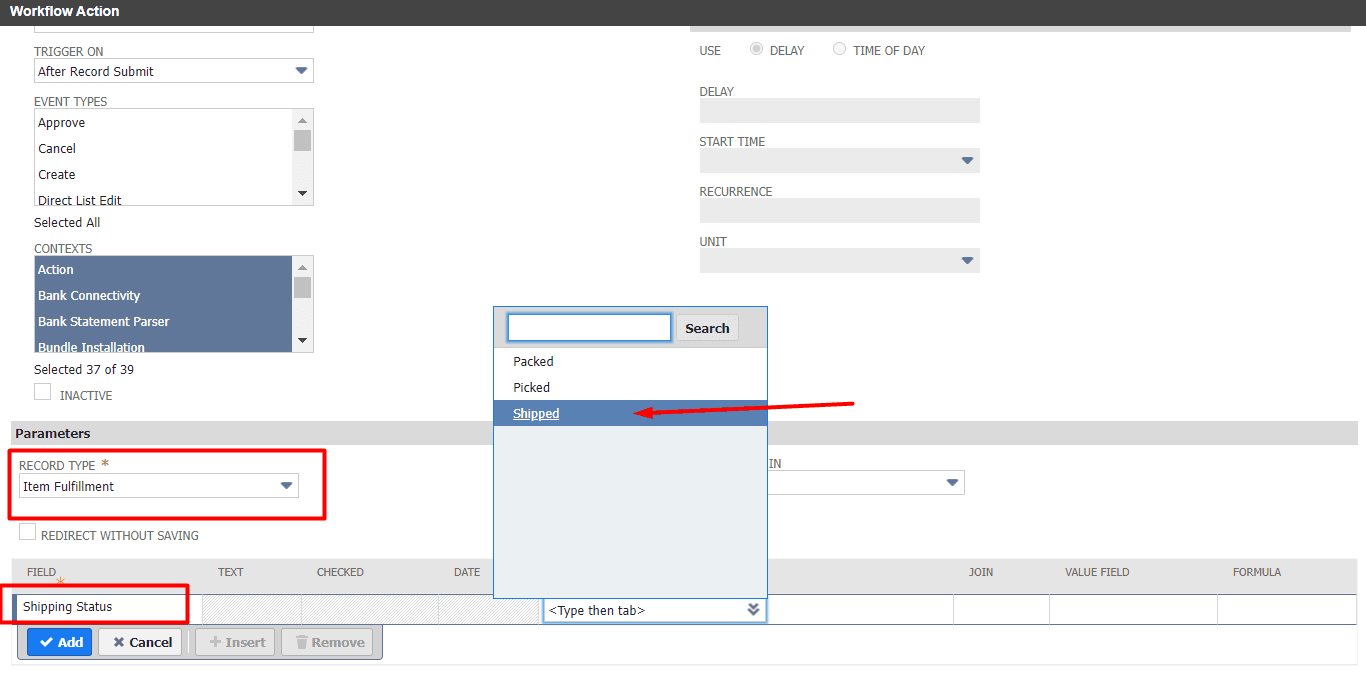Screen dimensions: 1366x679
Task: Choose Picked from the status list
Action: [630, 388]
